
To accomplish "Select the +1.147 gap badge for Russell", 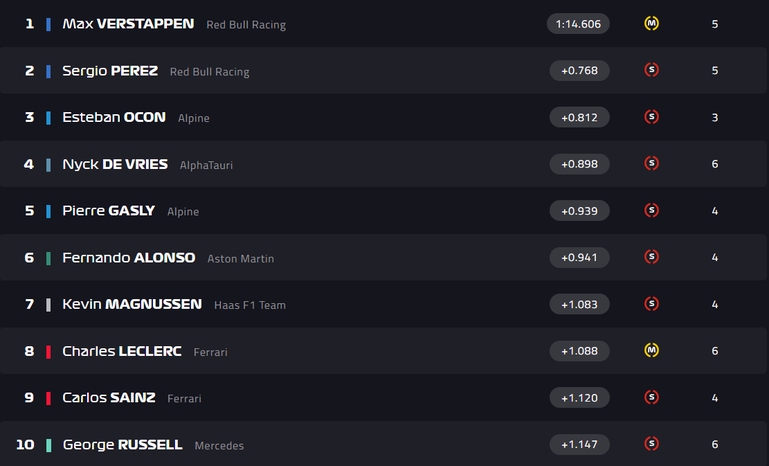I will [x=579, y=444].
